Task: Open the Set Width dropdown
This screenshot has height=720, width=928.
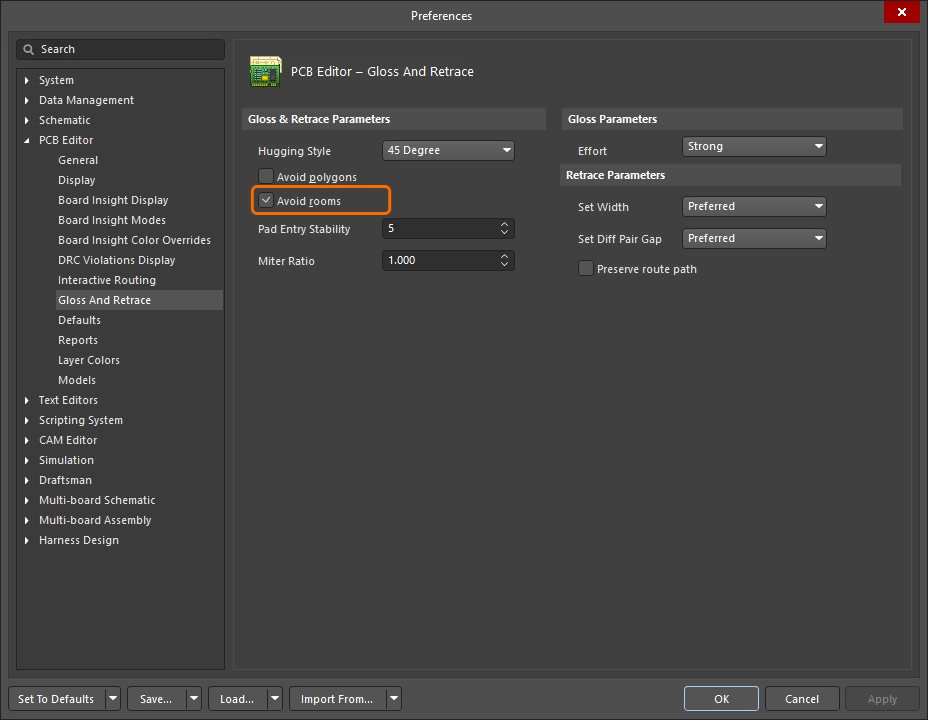Action: click(x=754, y=206)
